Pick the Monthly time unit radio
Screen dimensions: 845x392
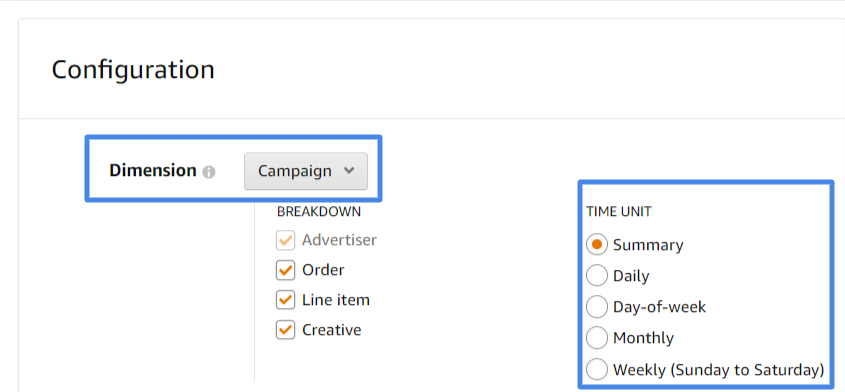click(x=597, y=338)
